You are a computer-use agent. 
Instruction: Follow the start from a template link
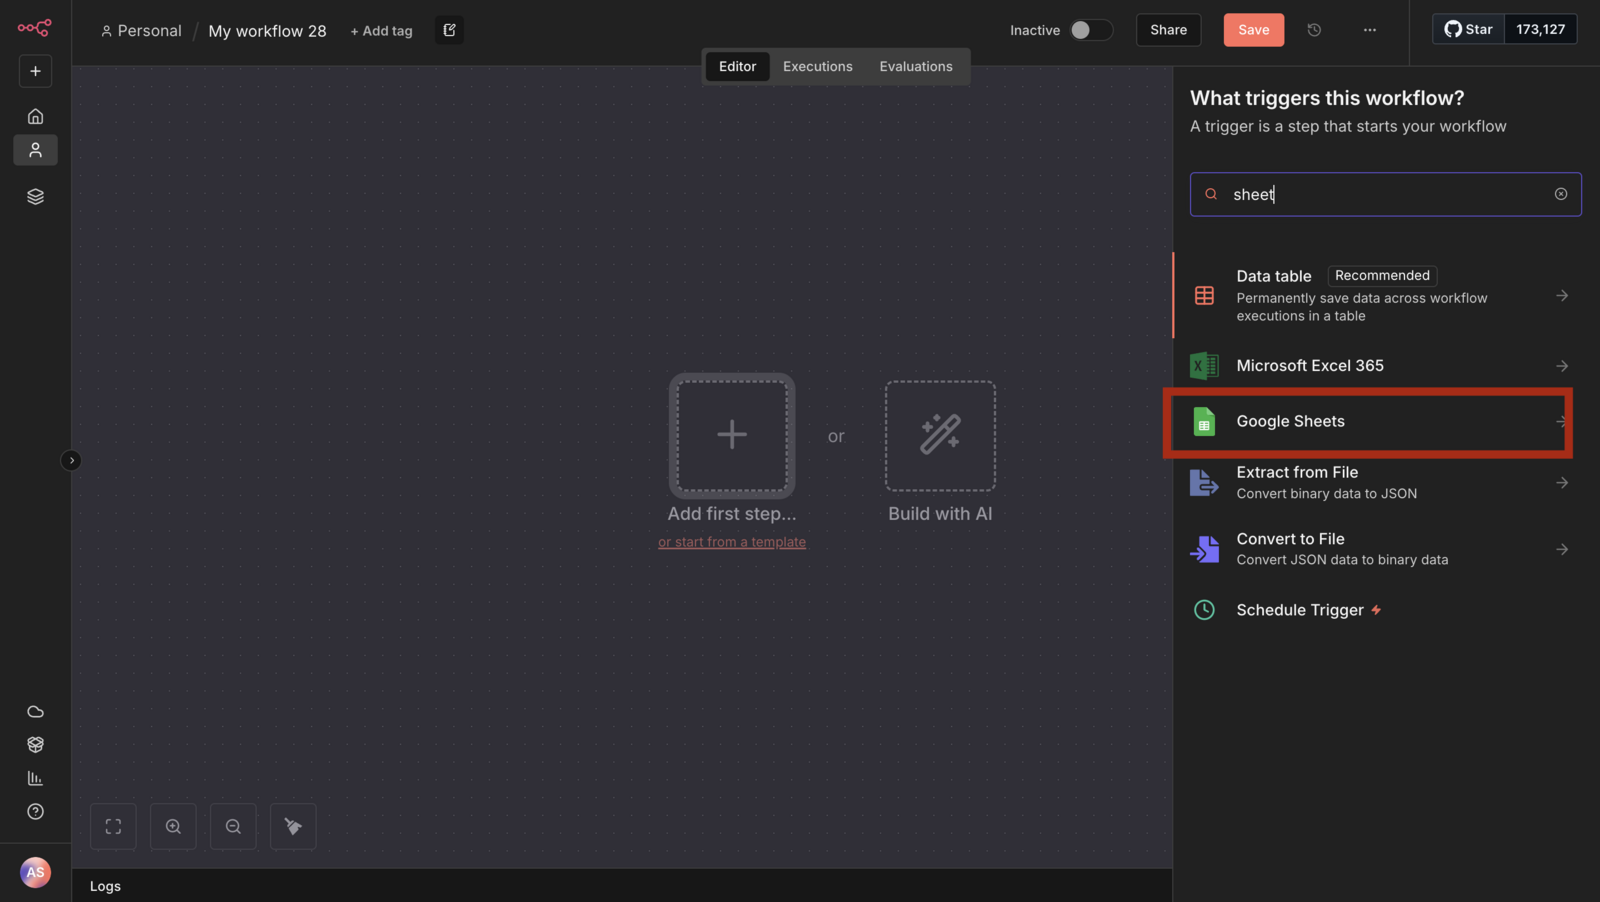click(x=732, y=542)
